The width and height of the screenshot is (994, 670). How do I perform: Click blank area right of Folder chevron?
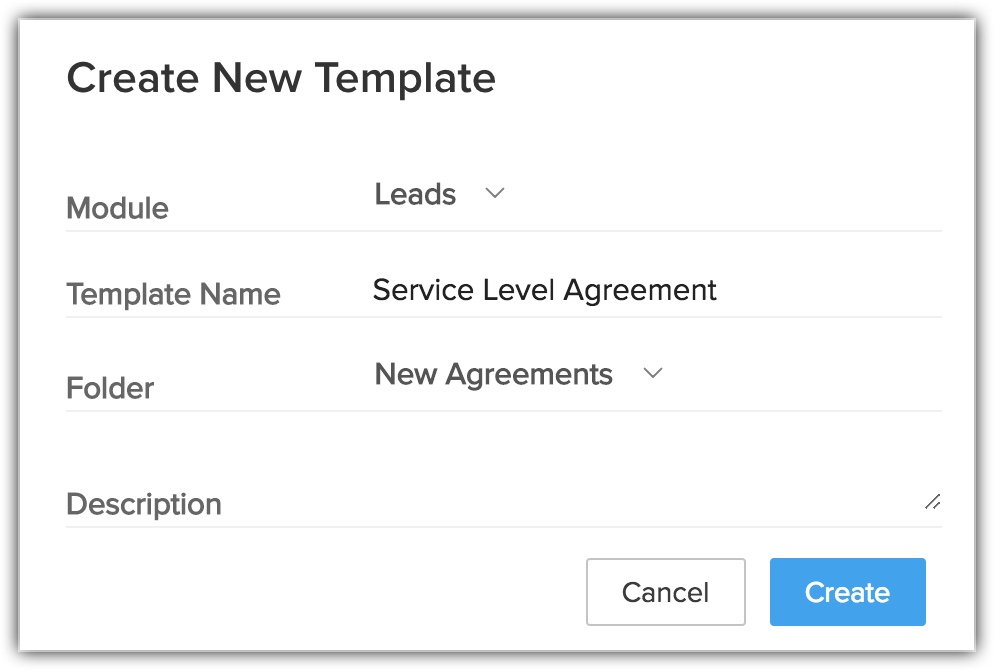tap(800, 376)
